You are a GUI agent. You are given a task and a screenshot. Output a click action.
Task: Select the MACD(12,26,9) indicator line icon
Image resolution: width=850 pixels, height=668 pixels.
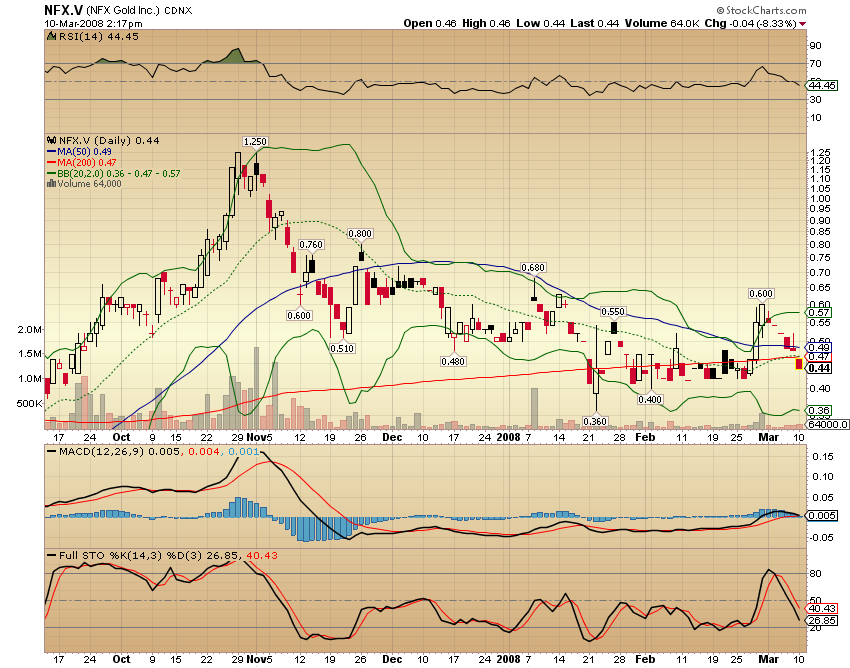pyautogui.click(x=52, y=452)
